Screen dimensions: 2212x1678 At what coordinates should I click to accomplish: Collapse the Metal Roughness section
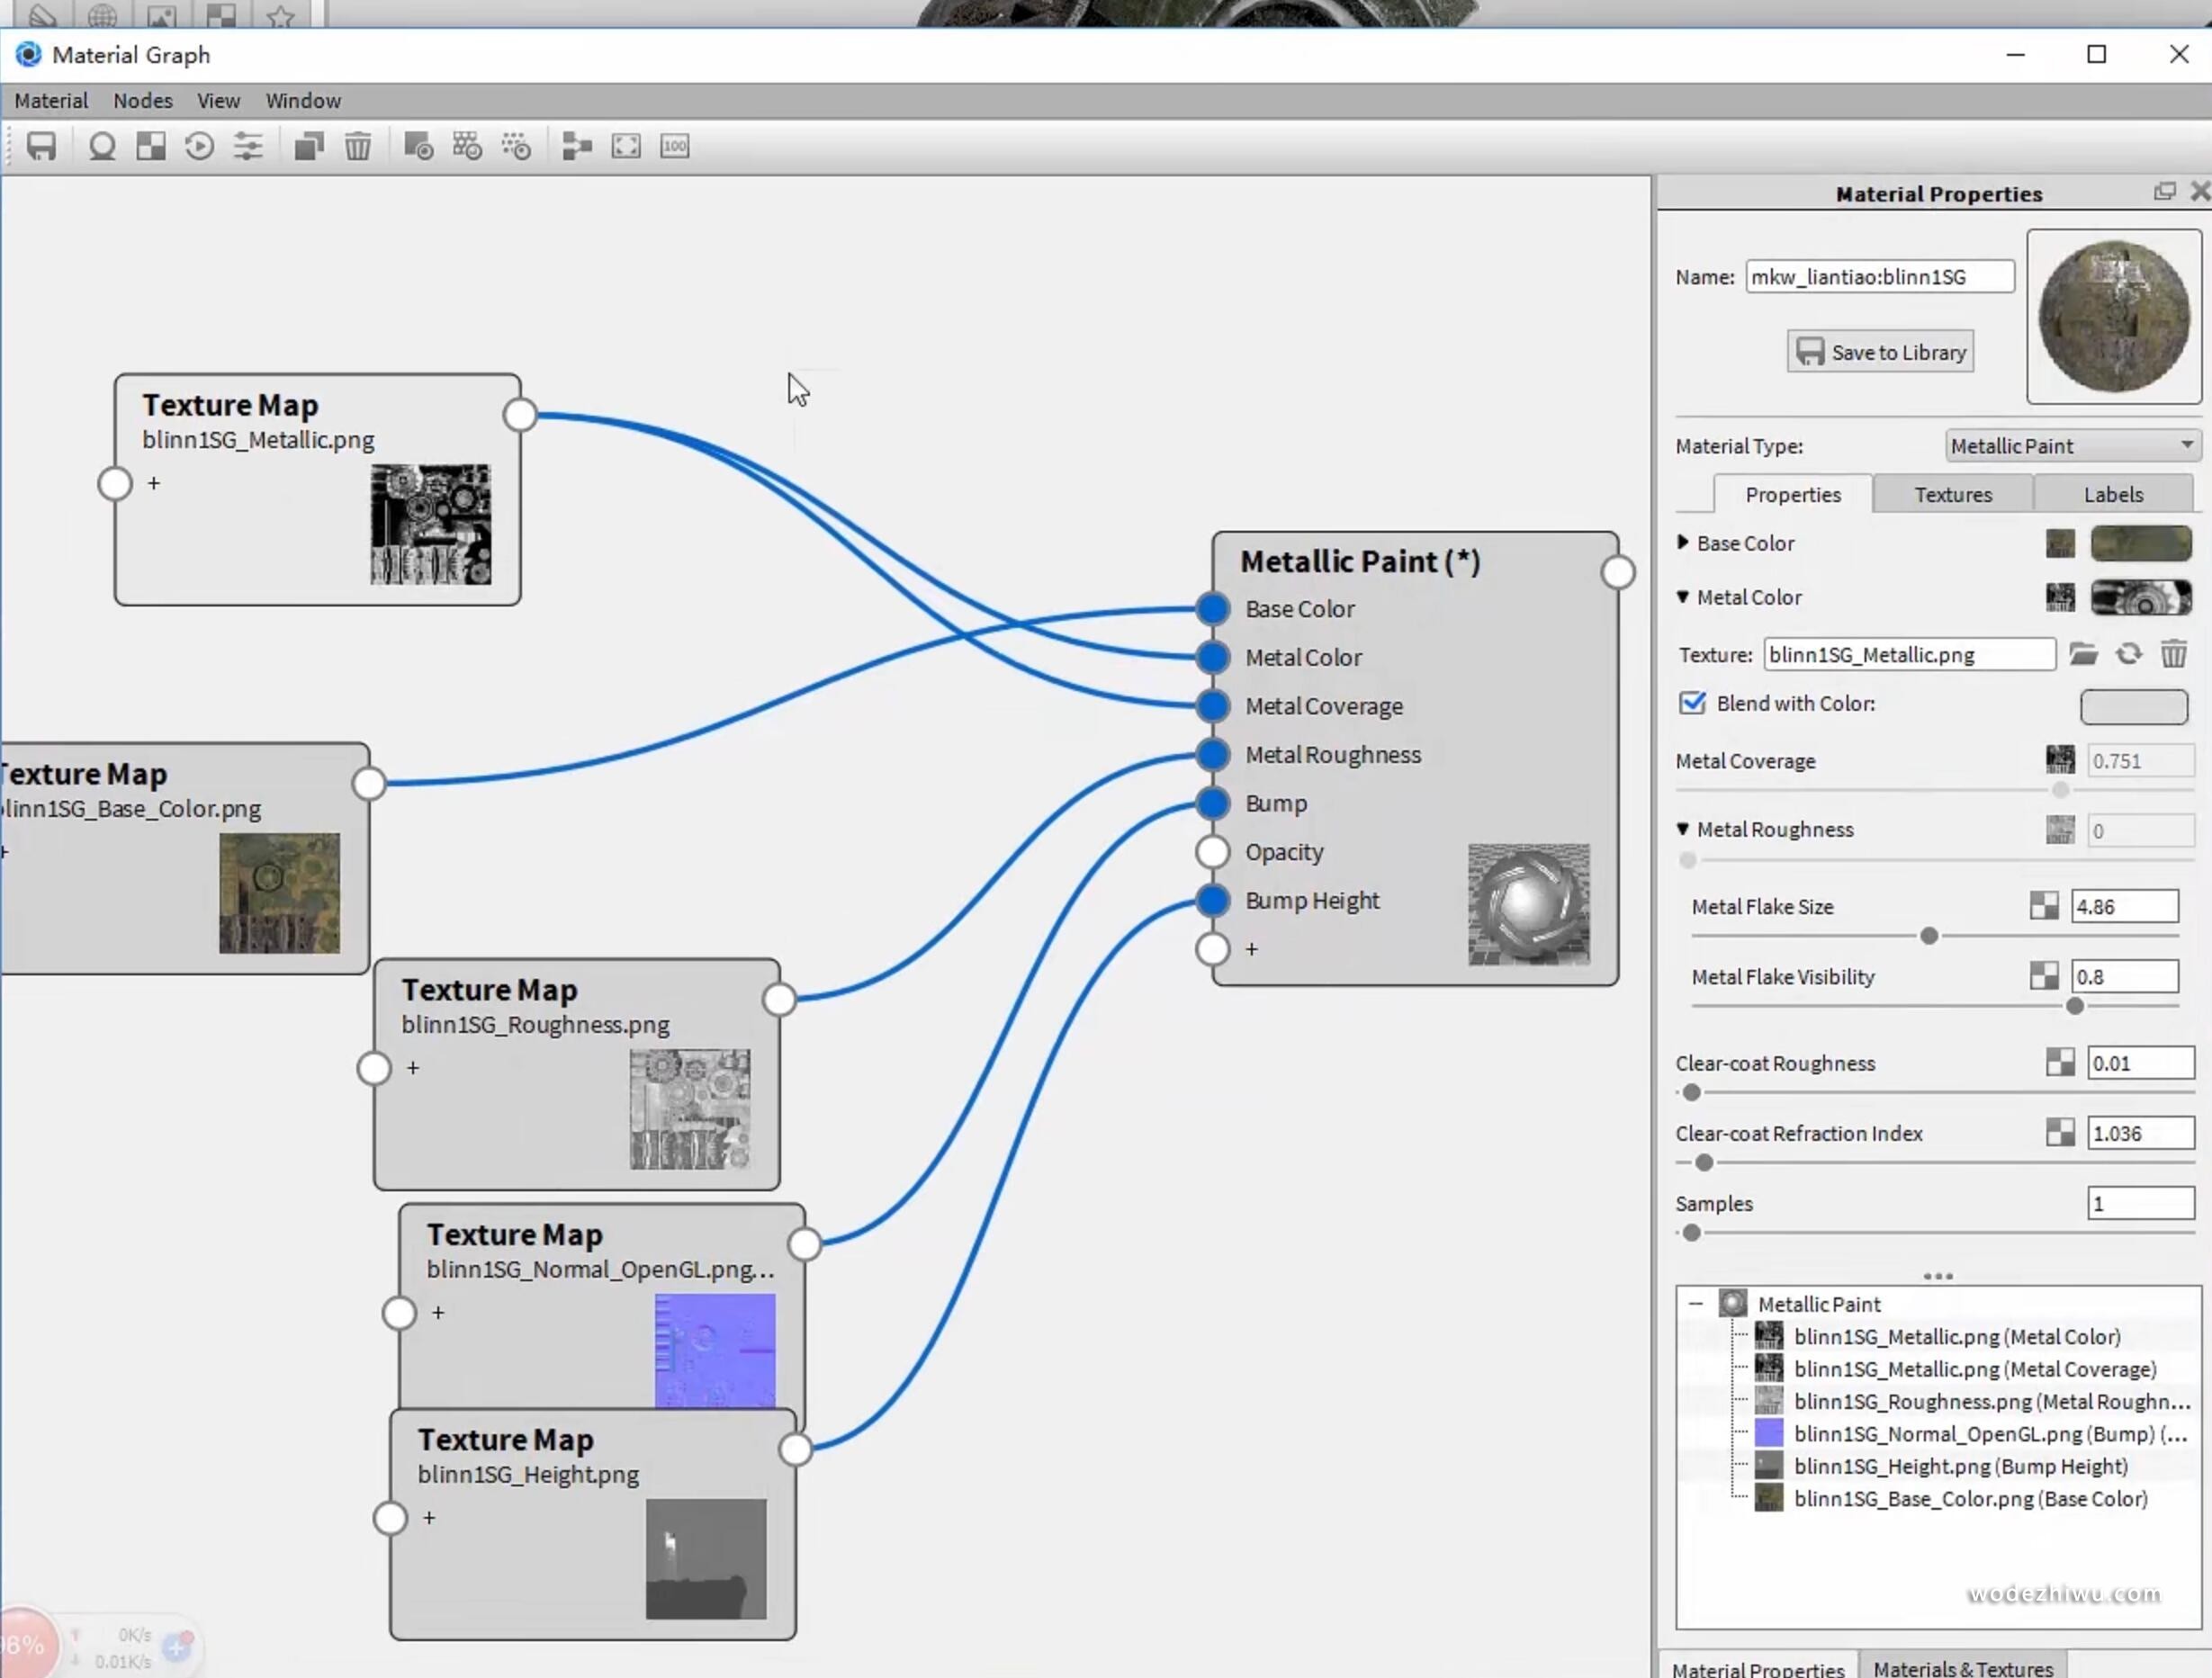pyautogui.click(x=1683, y=829)
